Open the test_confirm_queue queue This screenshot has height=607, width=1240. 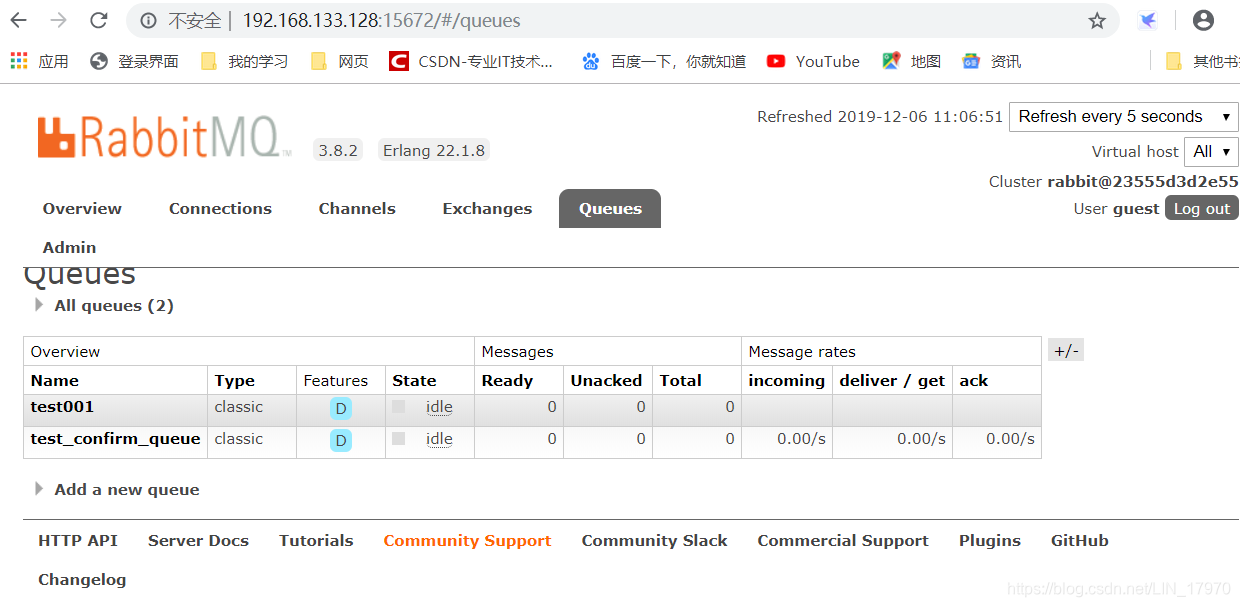(x=115, y=439)
